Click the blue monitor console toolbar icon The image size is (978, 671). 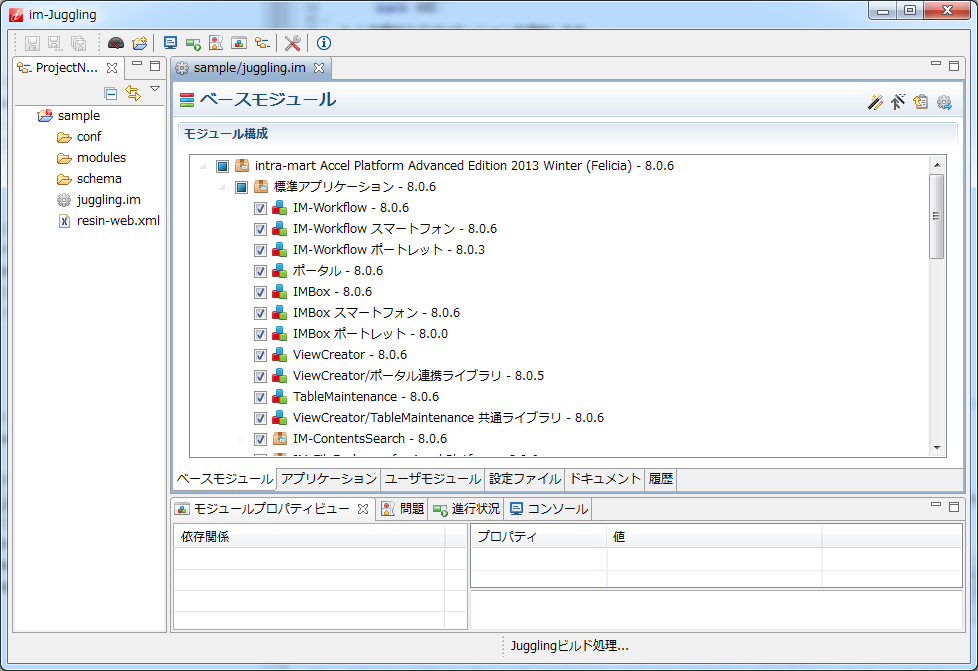click(x=170, y=43)
